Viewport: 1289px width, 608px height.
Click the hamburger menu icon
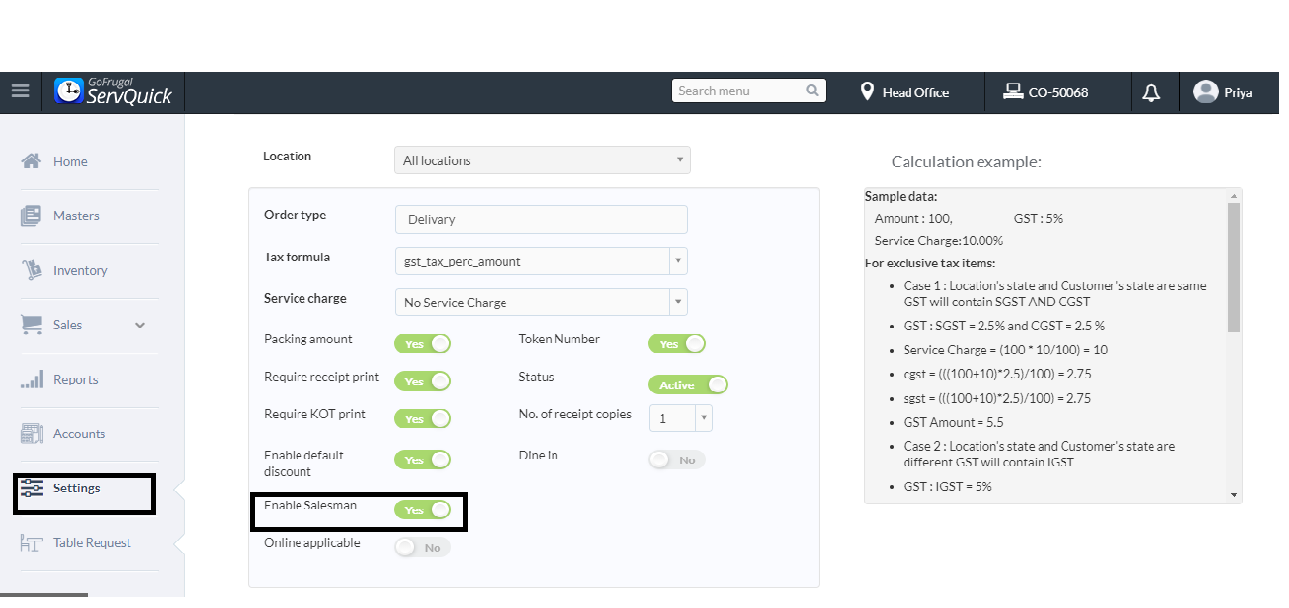coord(20,91)
